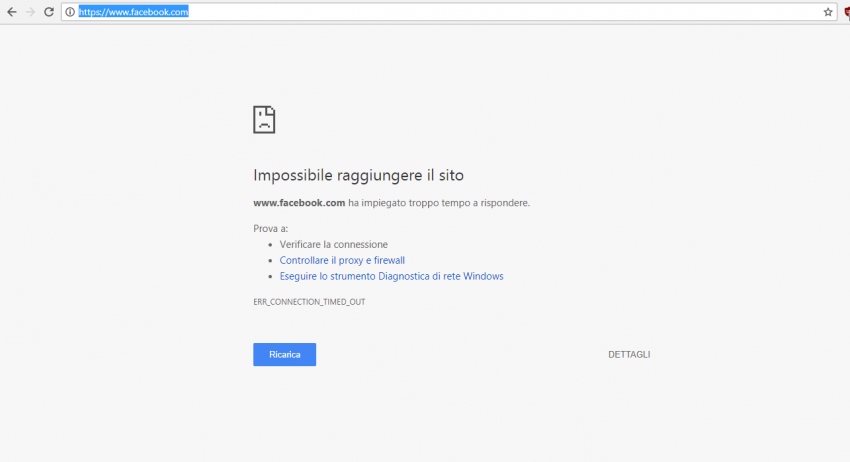Click the bold www.facebook.com text
Viewport: 850px width, 462px height.
(299, 203)
